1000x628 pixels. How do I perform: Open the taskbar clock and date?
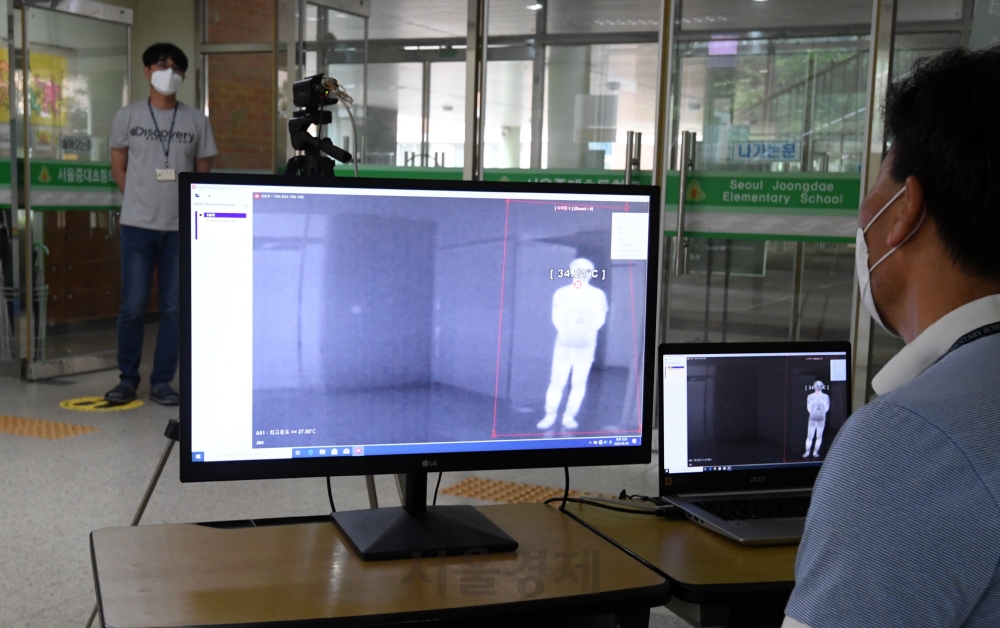click(621, 441)
